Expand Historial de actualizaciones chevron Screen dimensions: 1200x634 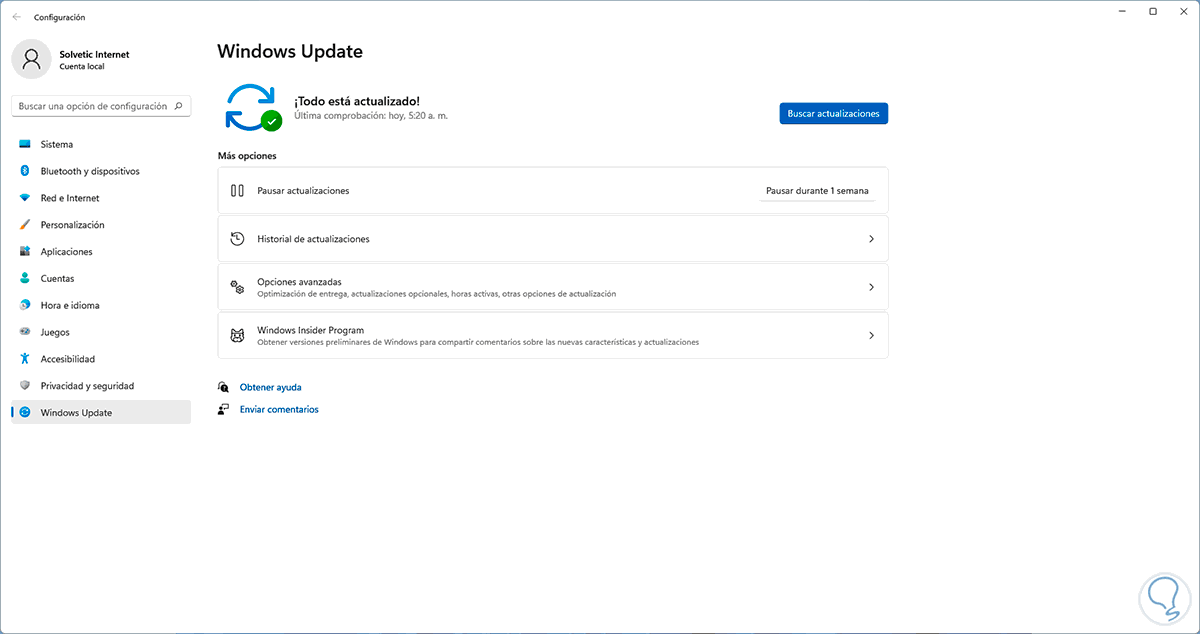tap(871, 239)
